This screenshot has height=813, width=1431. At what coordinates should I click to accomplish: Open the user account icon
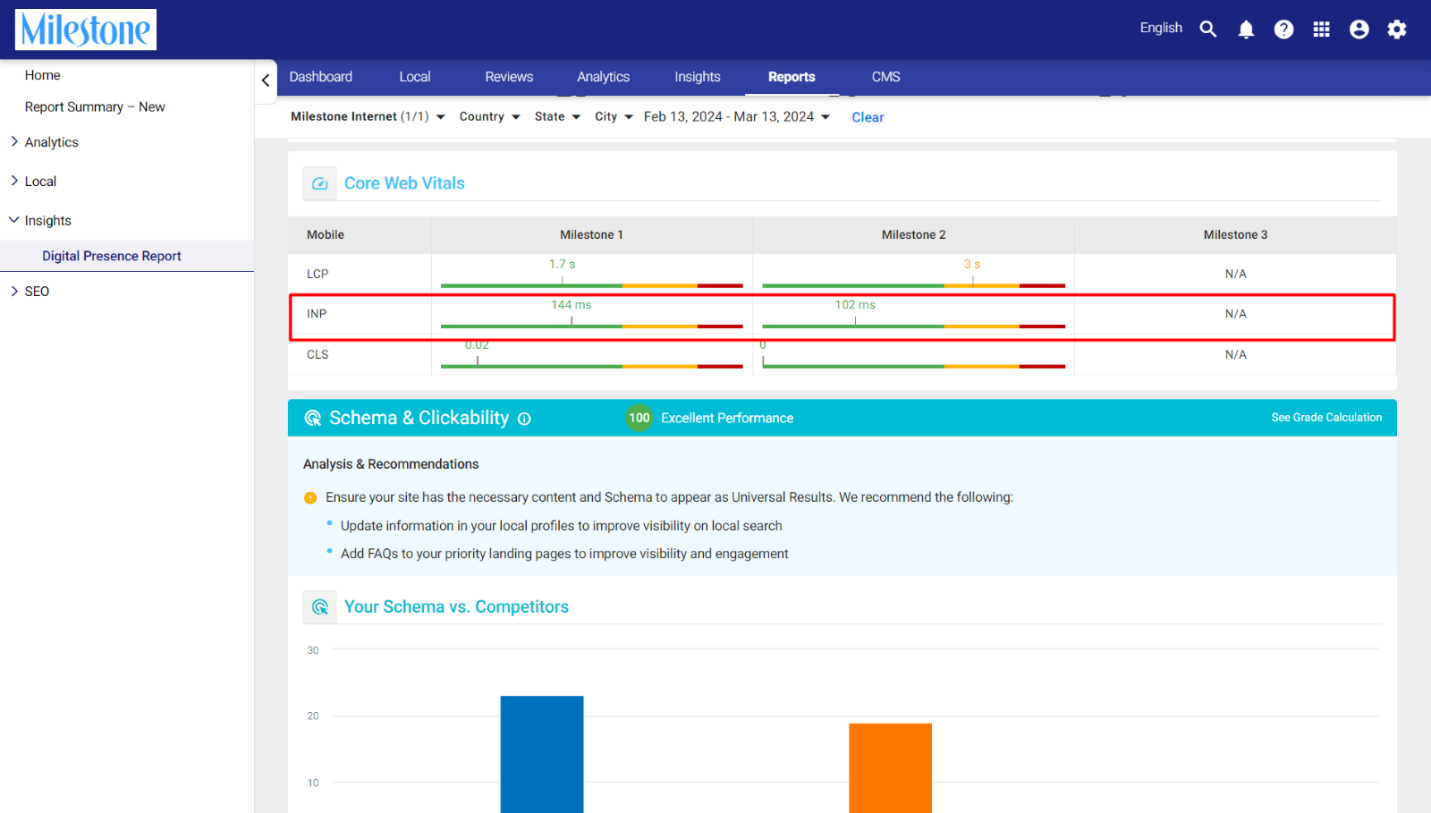point(1359,30)
